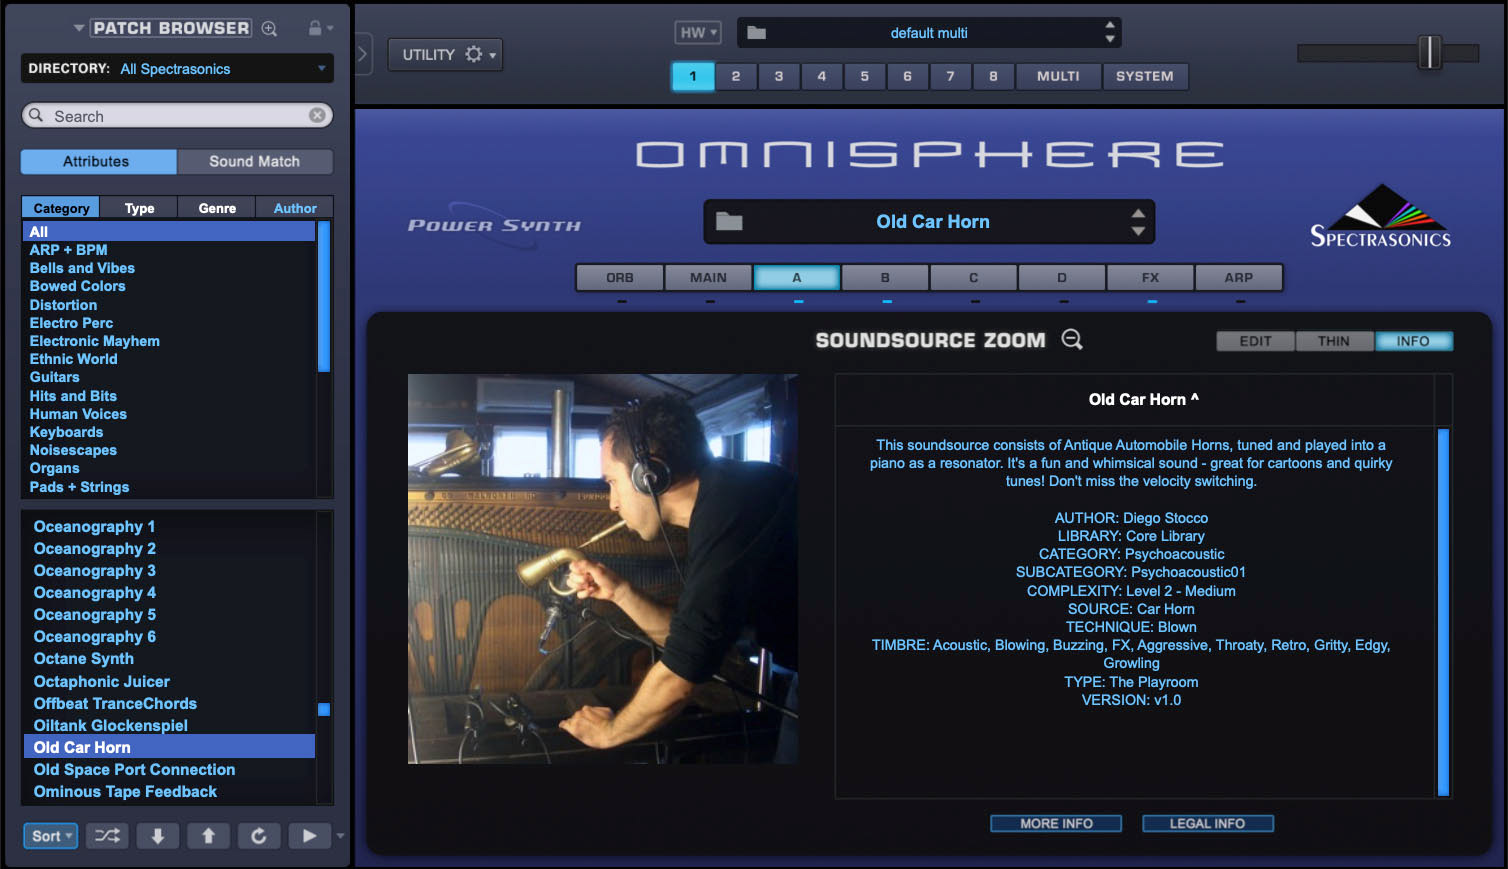Select the Genre attribute column
Viewport: 1508px width, 869px height.
(217, 208)
